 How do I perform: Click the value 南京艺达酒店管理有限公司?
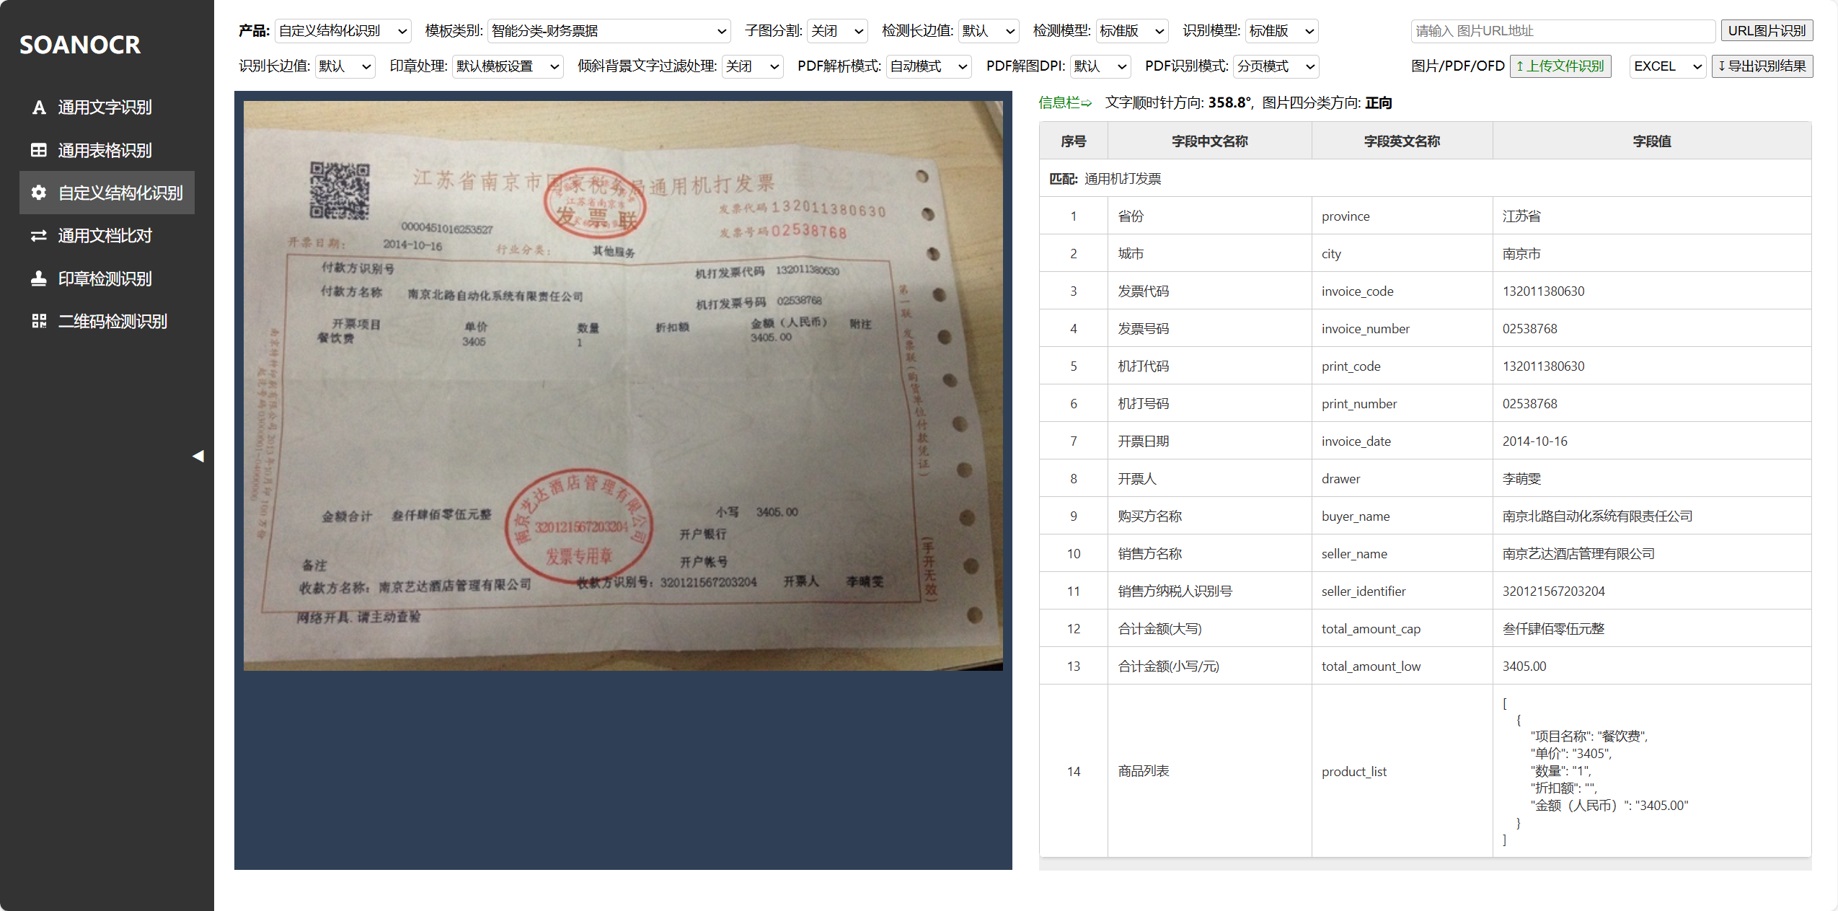[x=1578, y=553]
